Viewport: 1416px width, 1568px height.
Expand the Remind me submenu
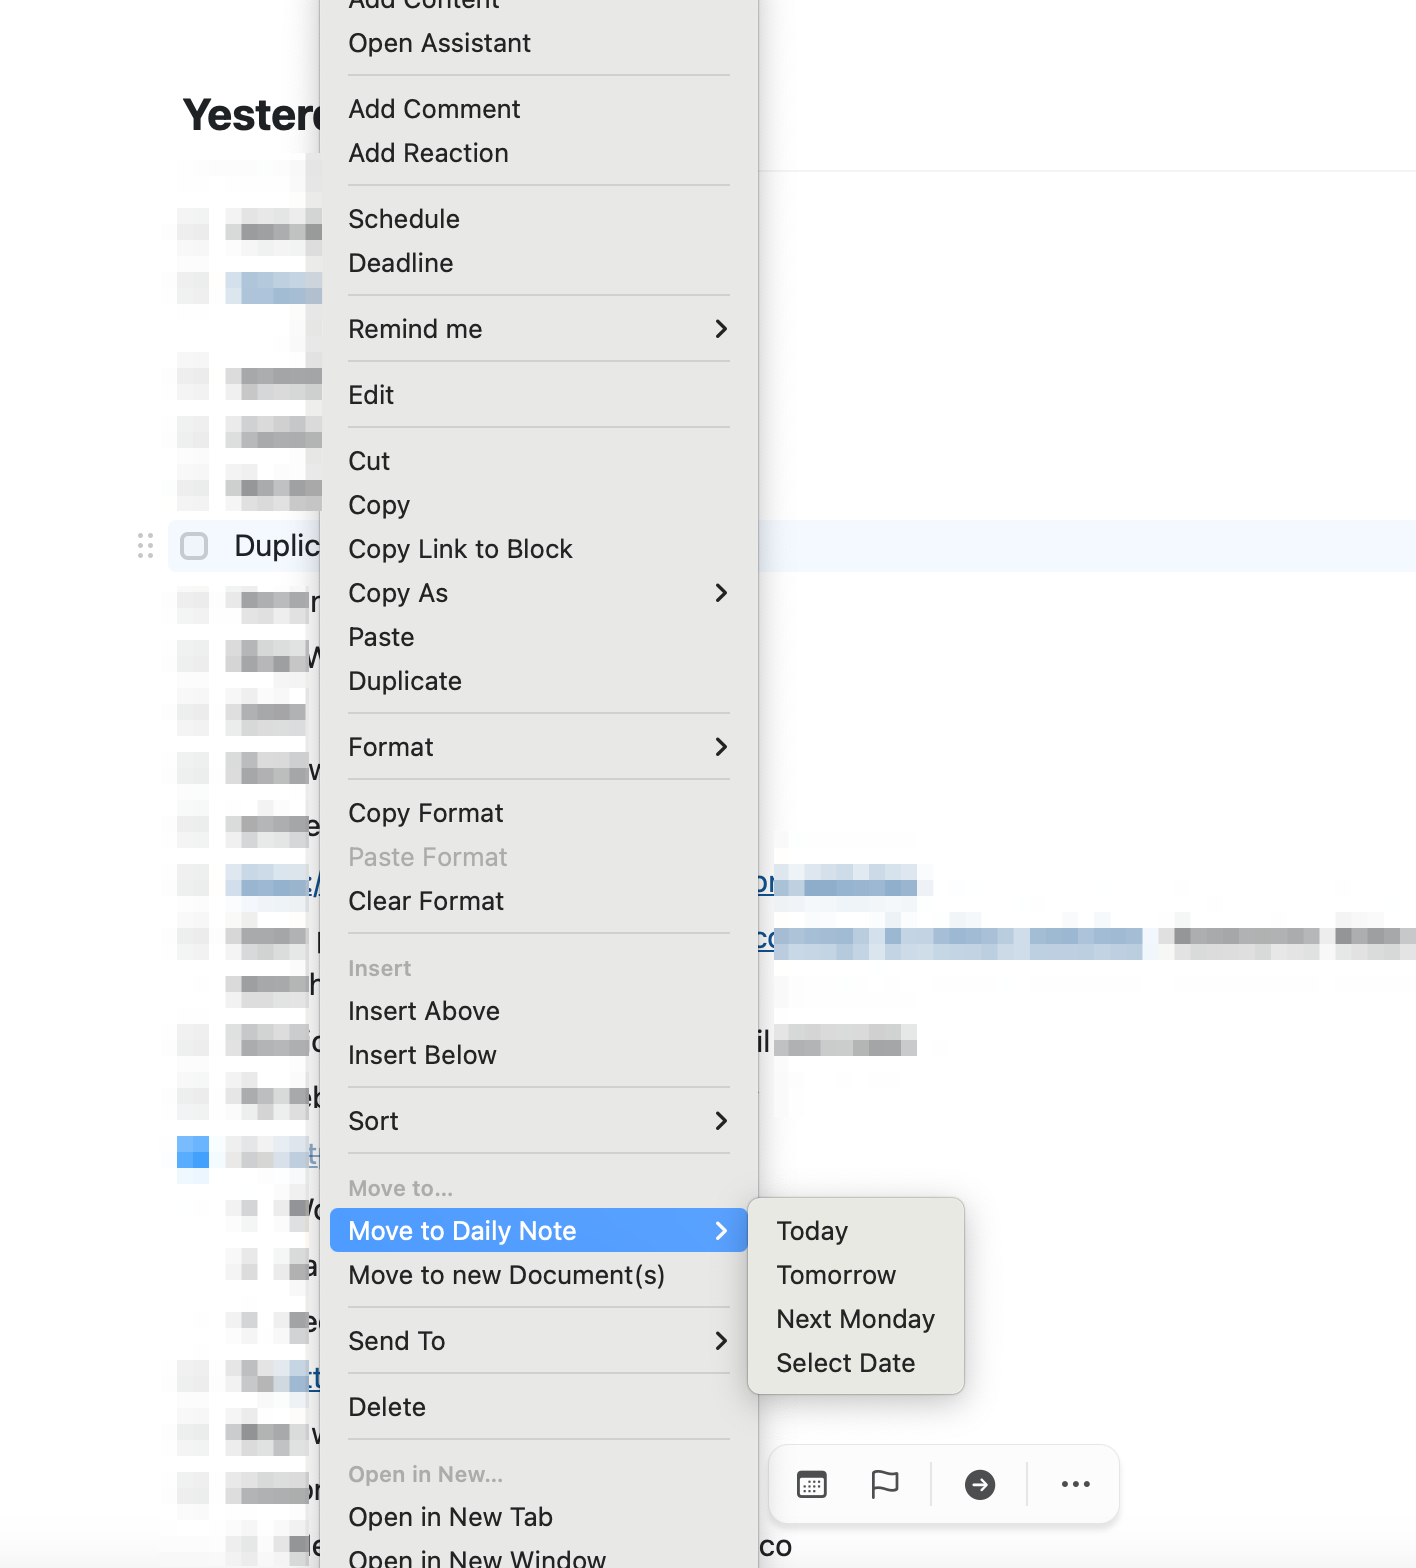tap(538, 329)
